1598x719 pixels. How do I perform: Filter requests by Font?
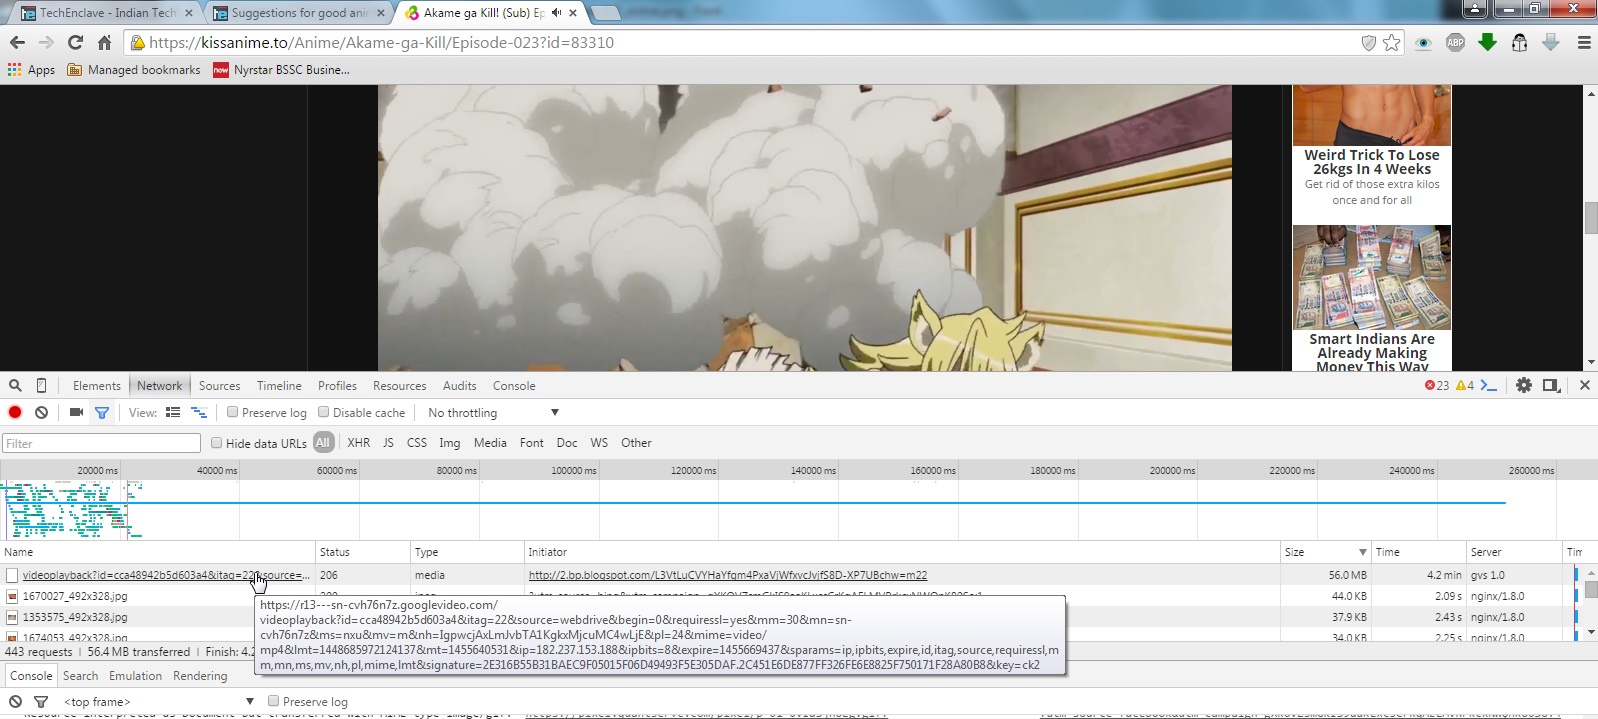point(532,443)
